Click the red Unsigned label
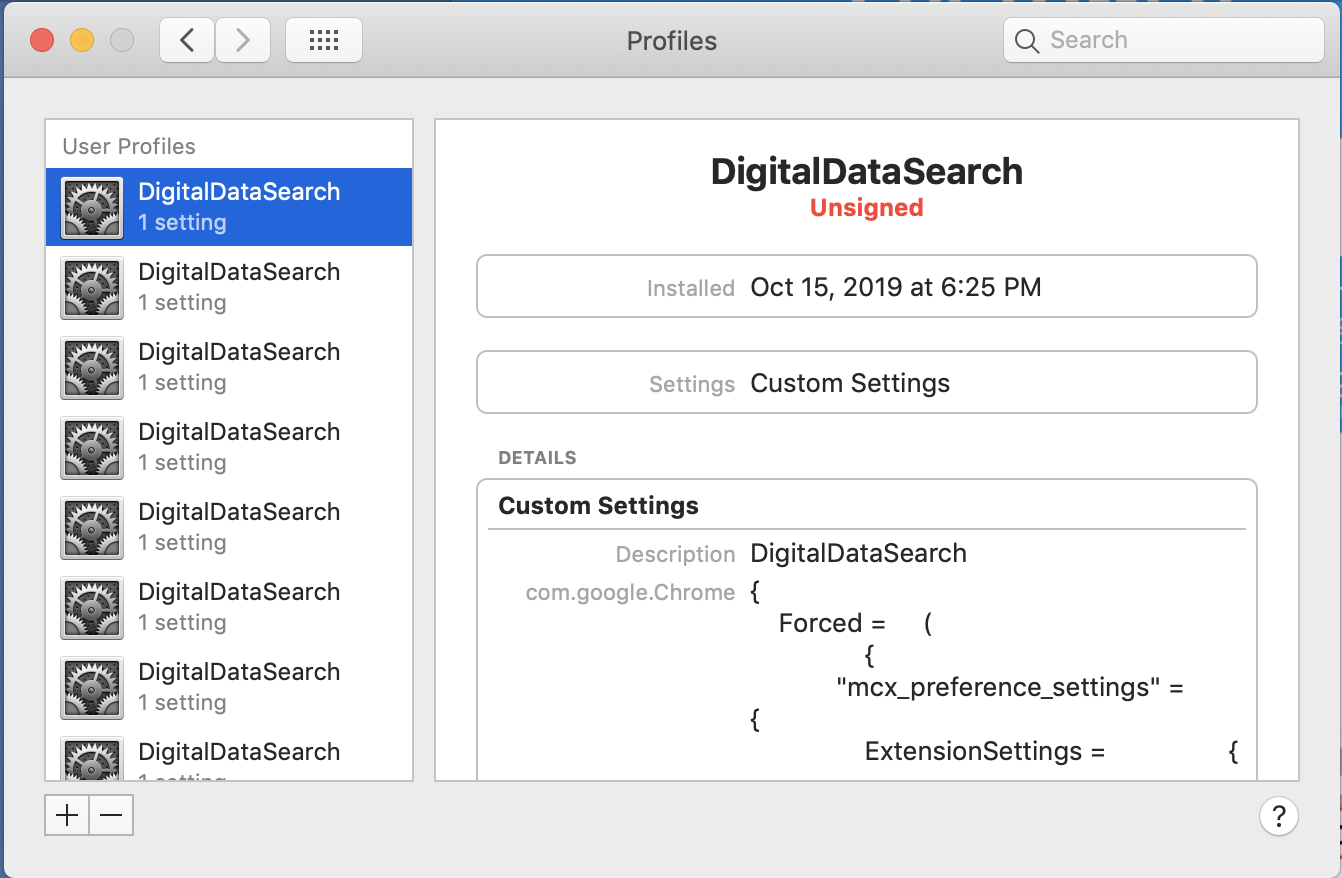Screen dimensions: 1342x878 pyautogui.click(x=866, y=208)
